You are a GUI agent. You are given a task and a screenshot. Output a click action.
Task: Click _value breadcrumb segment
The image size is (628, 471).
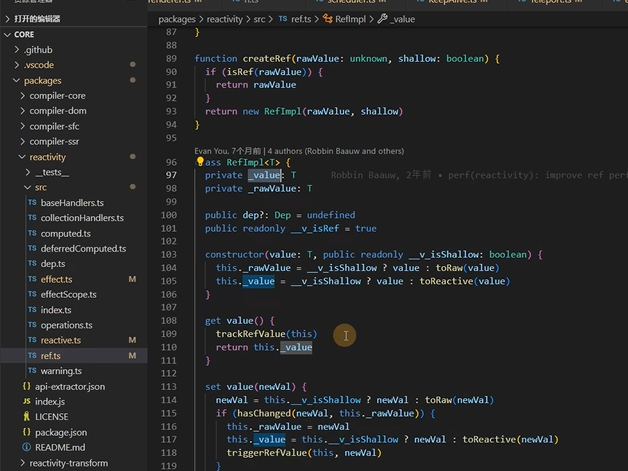[x=402, y=19]
